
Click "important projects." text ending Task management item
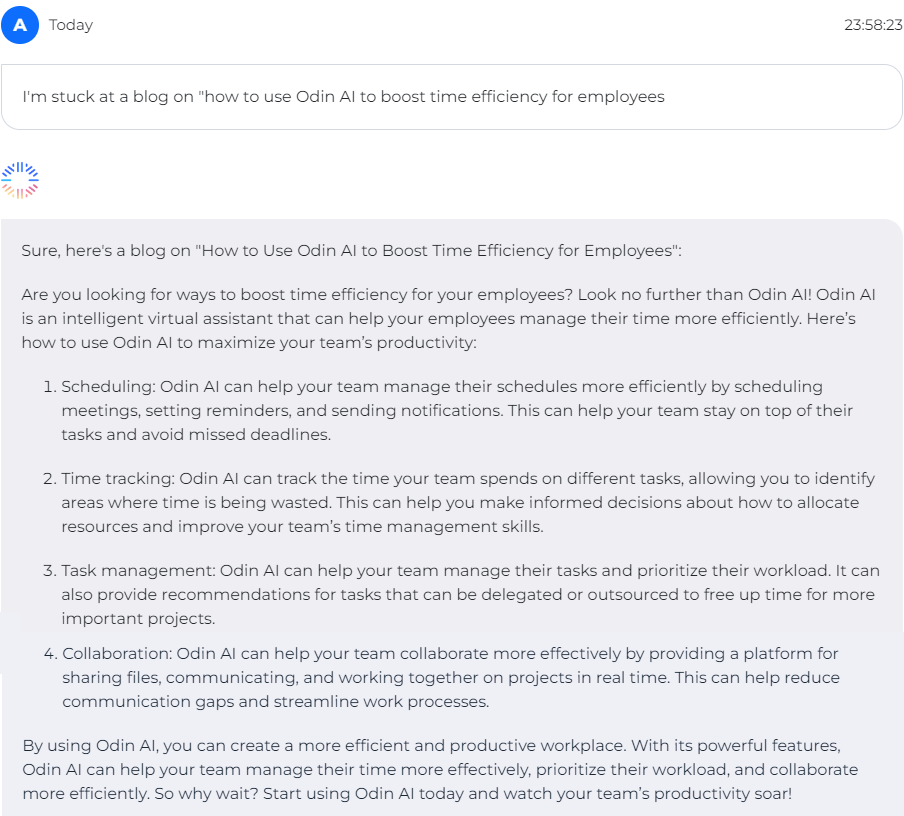click(125, 619)
